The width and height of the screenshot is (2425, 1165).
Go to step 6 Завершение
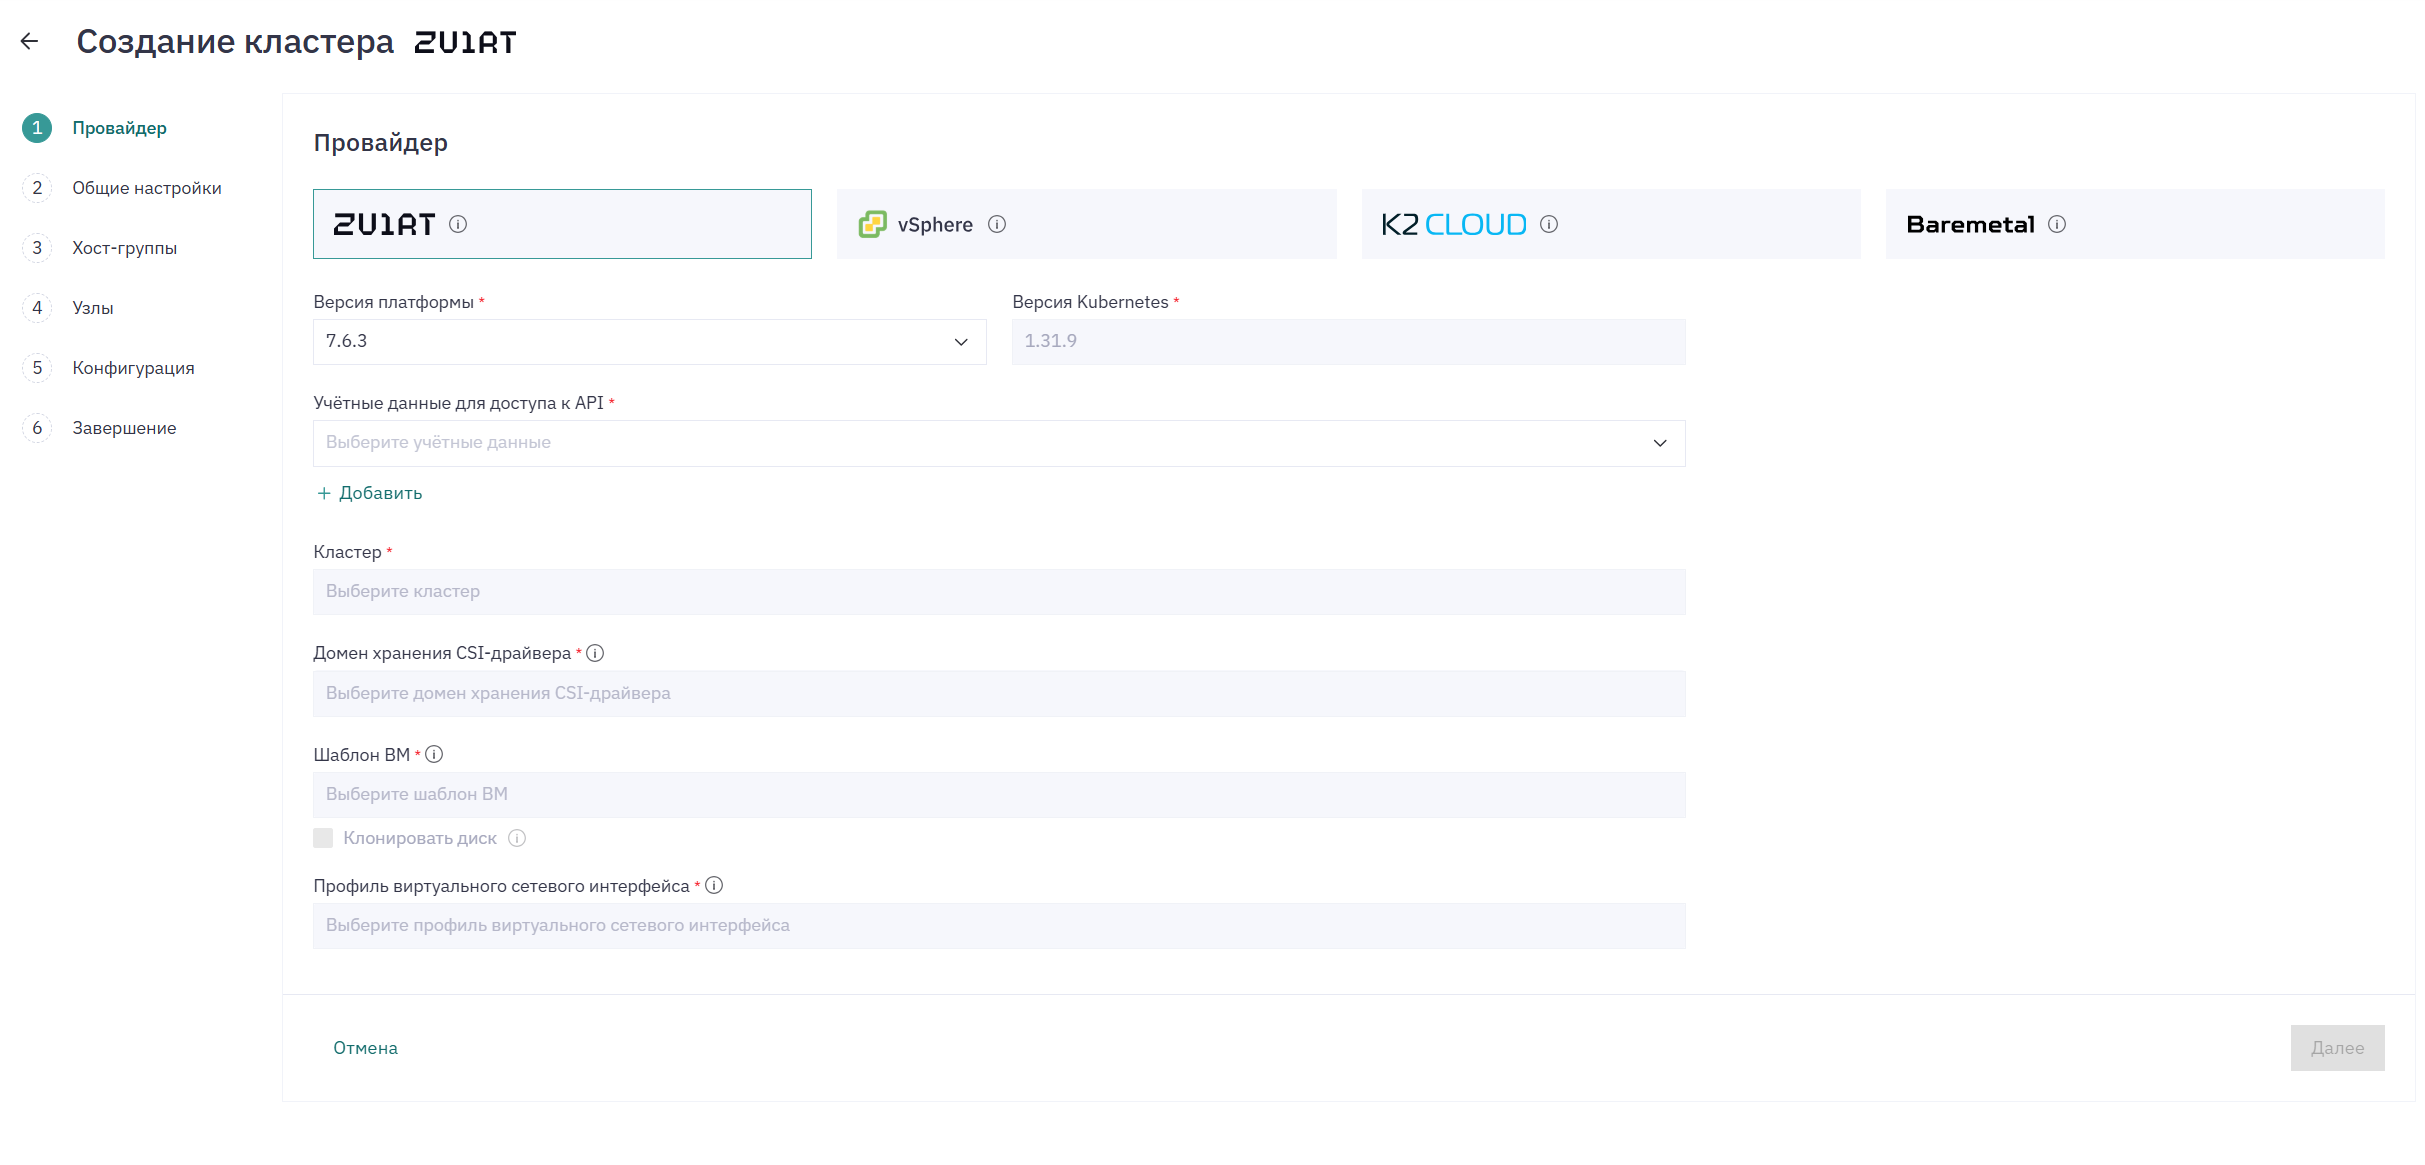tap(100, 428)
